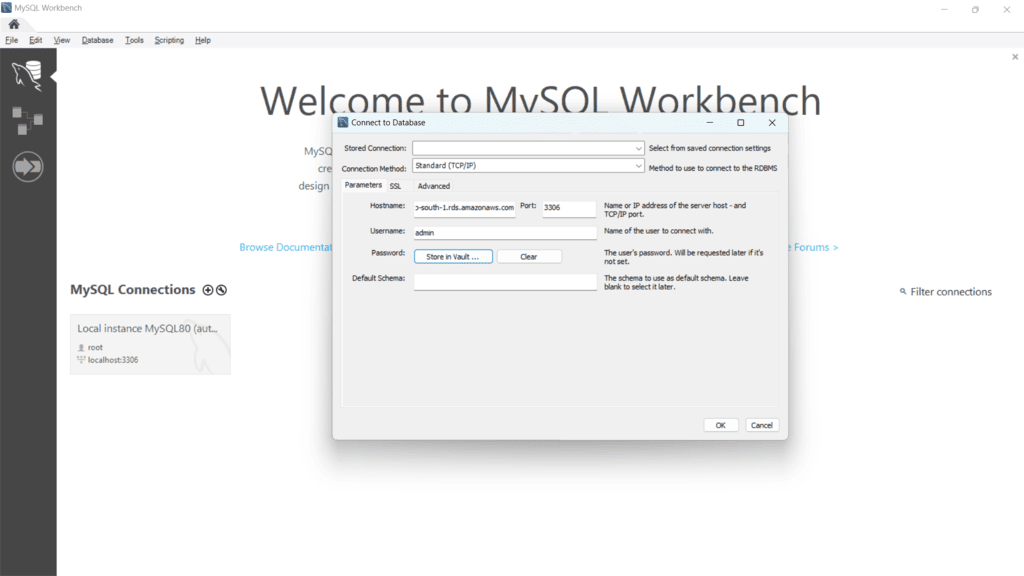Click the root user text on tile

pos(95,347)
